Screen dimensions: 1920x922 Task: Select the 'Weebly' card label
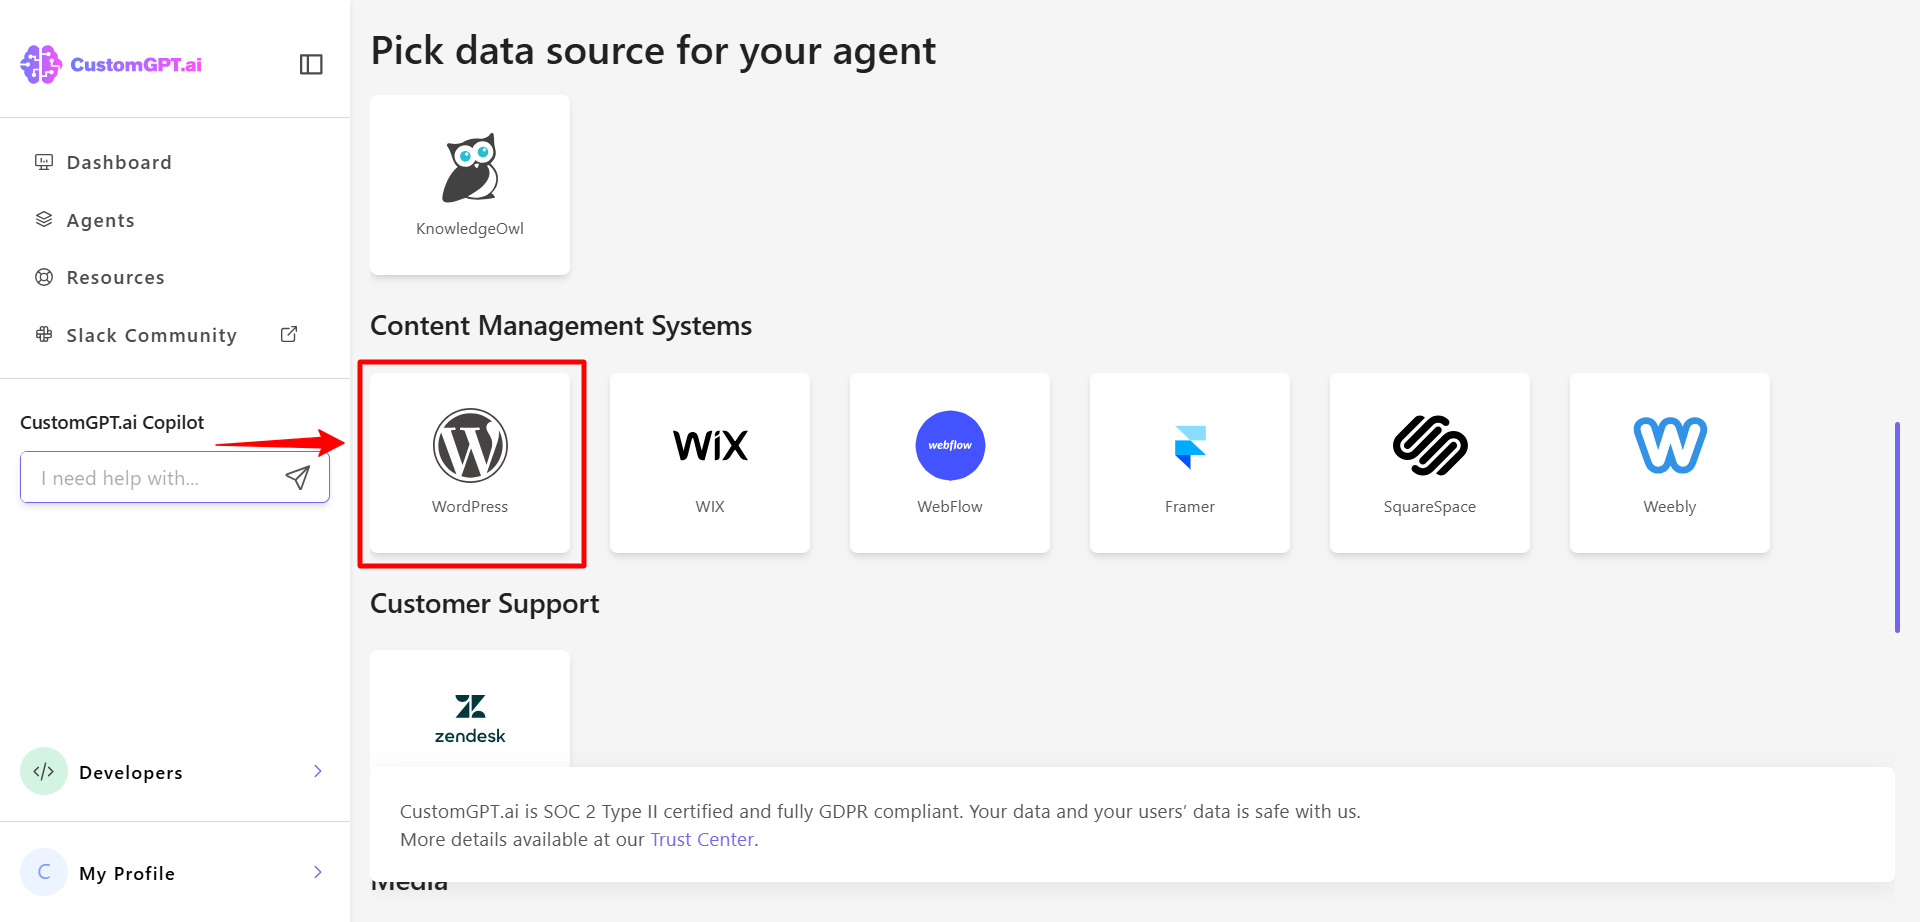[x=1670, y=507]
